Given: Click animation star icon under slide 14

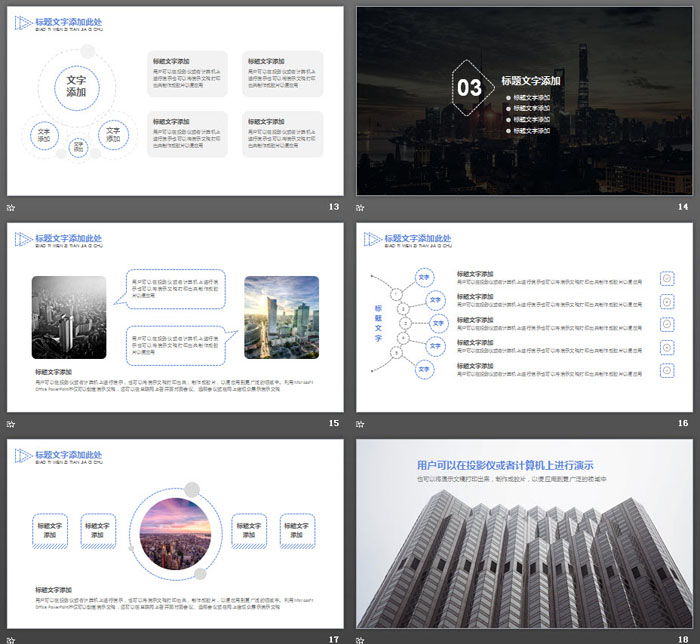Looking at the screenshot, I should (360, 208).
